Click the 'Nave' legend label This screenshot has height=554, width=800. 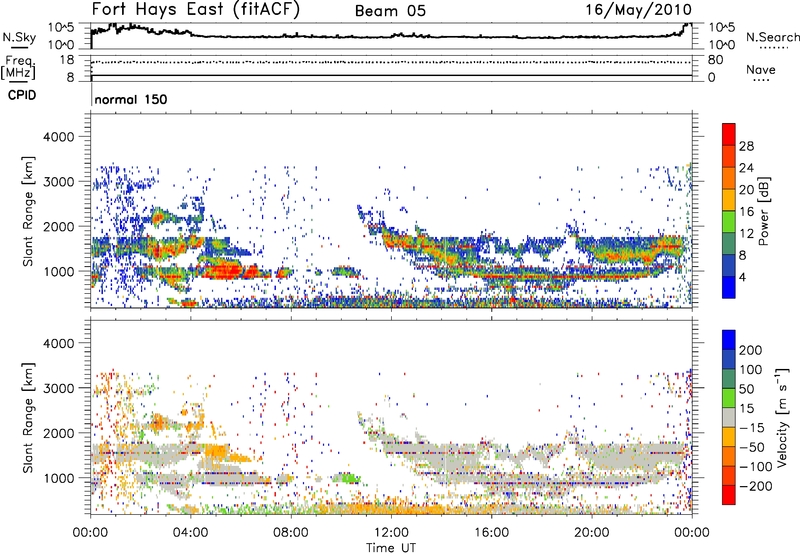(x=761, y=69)
